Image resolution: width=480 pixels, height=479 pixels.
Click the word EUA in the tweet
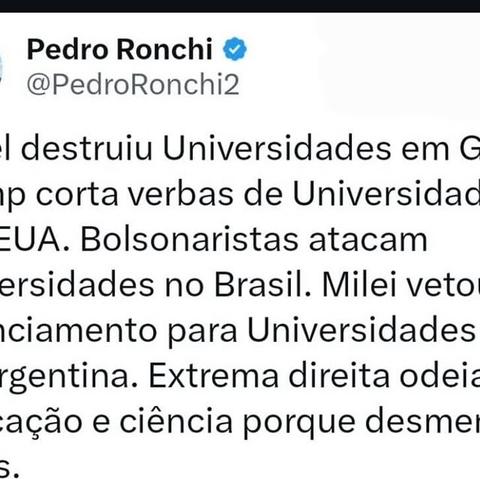click(31, 240)
